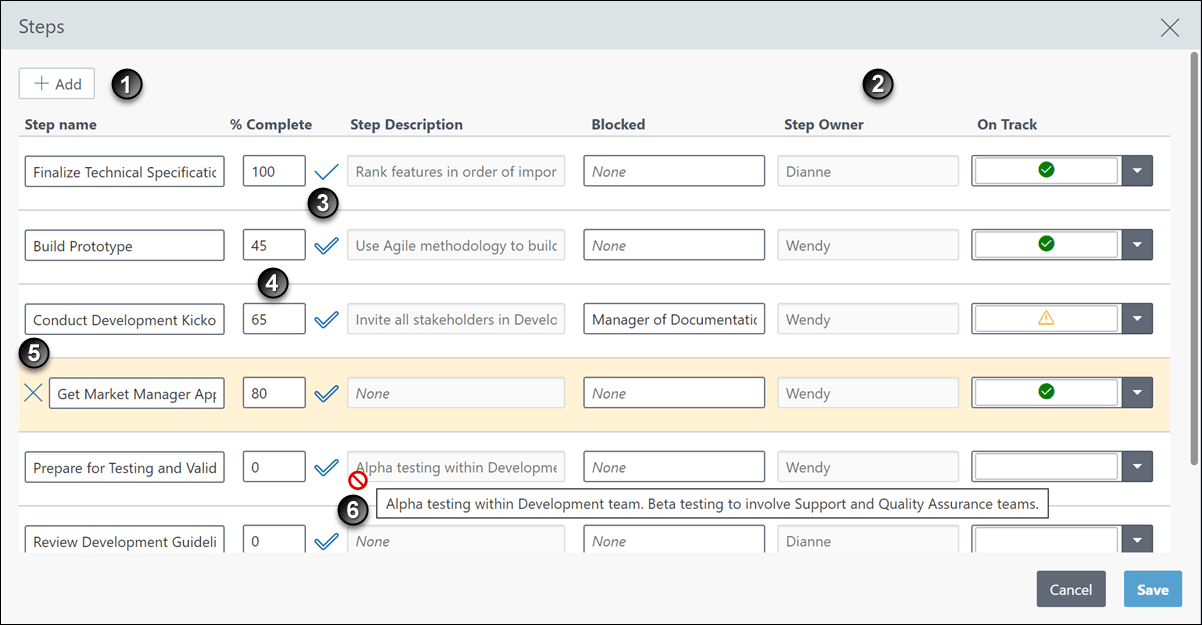Open On Track dropdown with warning status
The height and width of the screenshot is (625, 1202).
1137,319
